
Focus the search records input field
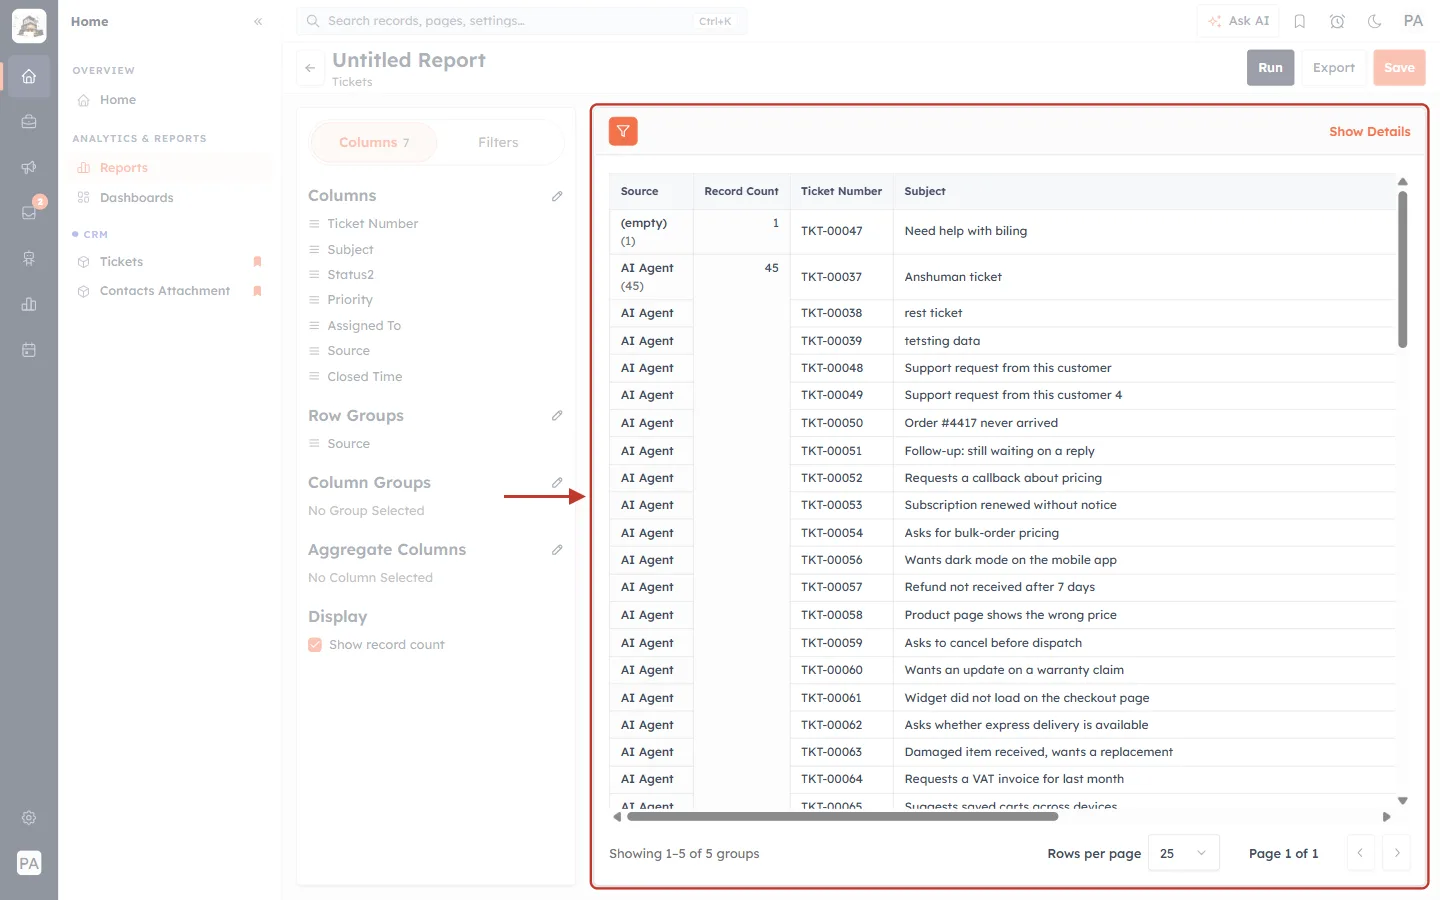(x=521, y=21)
